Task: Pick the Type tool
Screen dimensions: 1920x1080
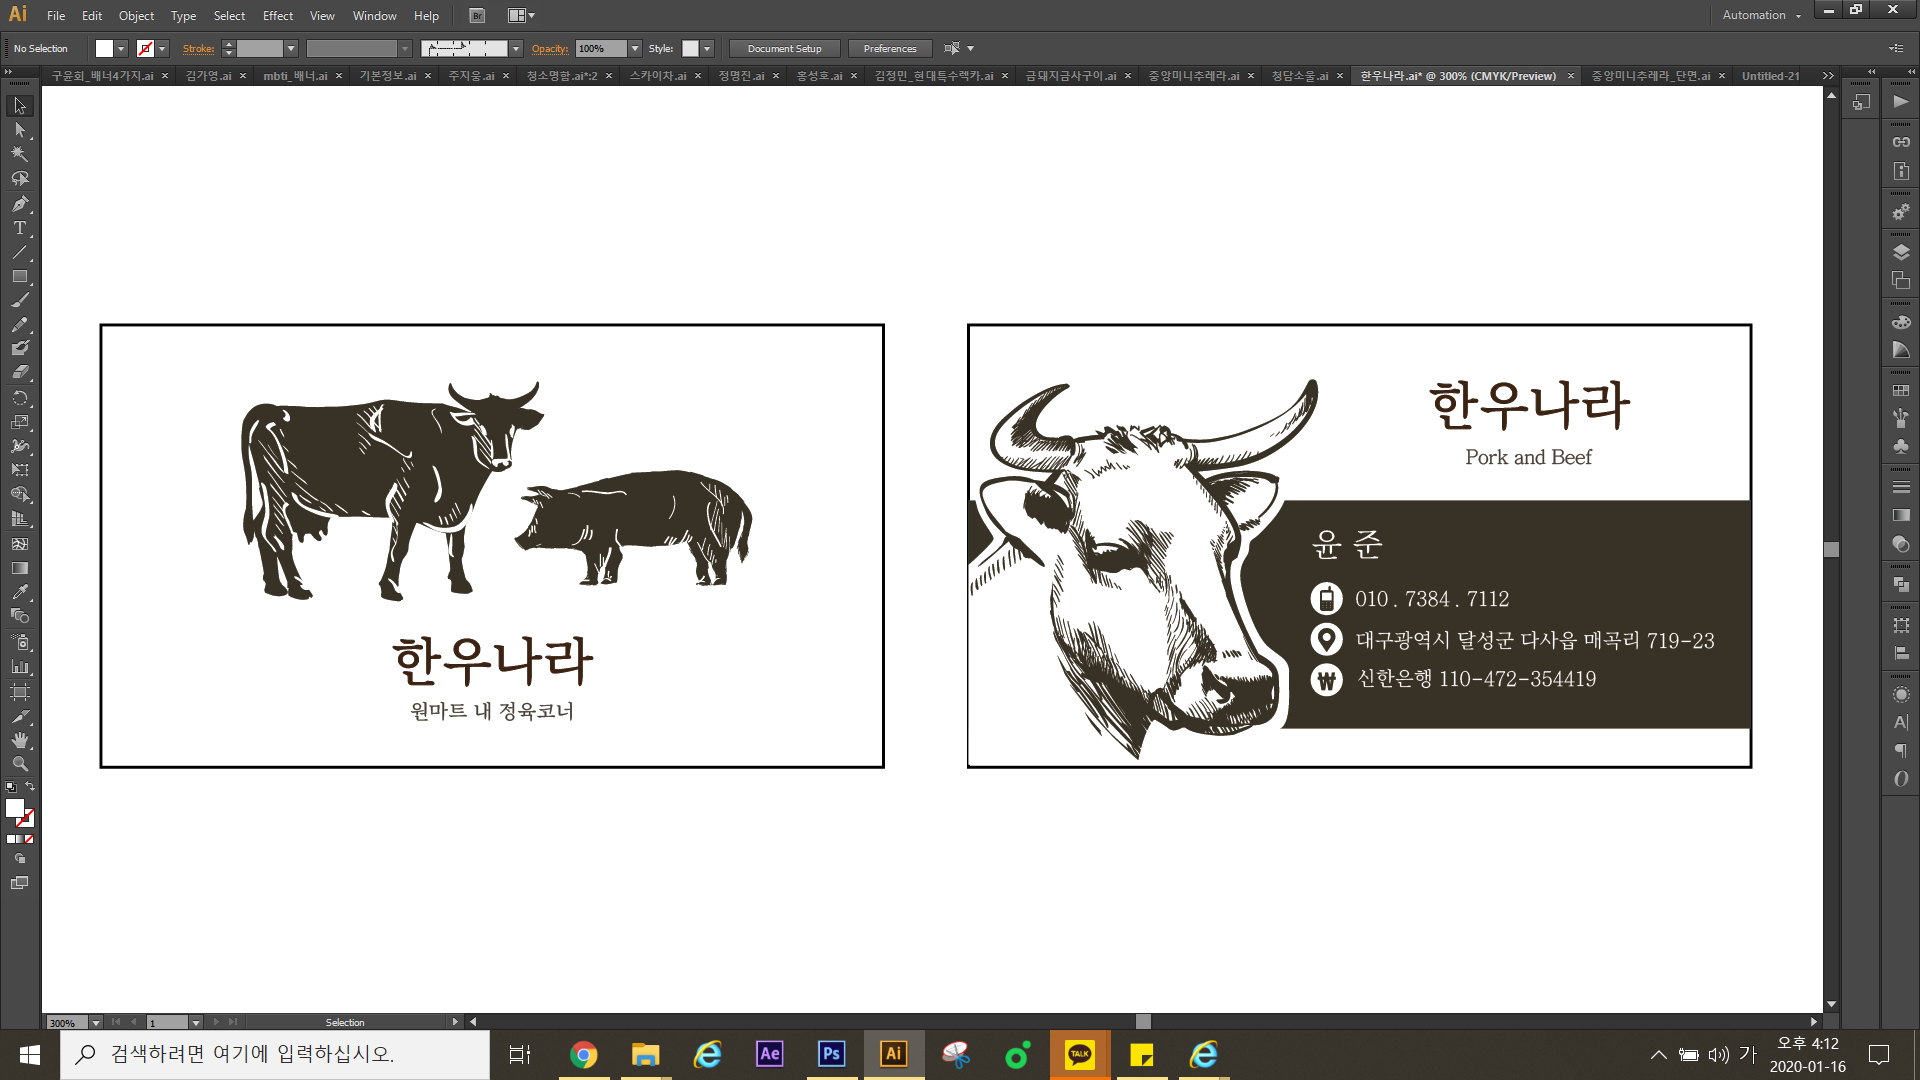Action: pos(20,228)
